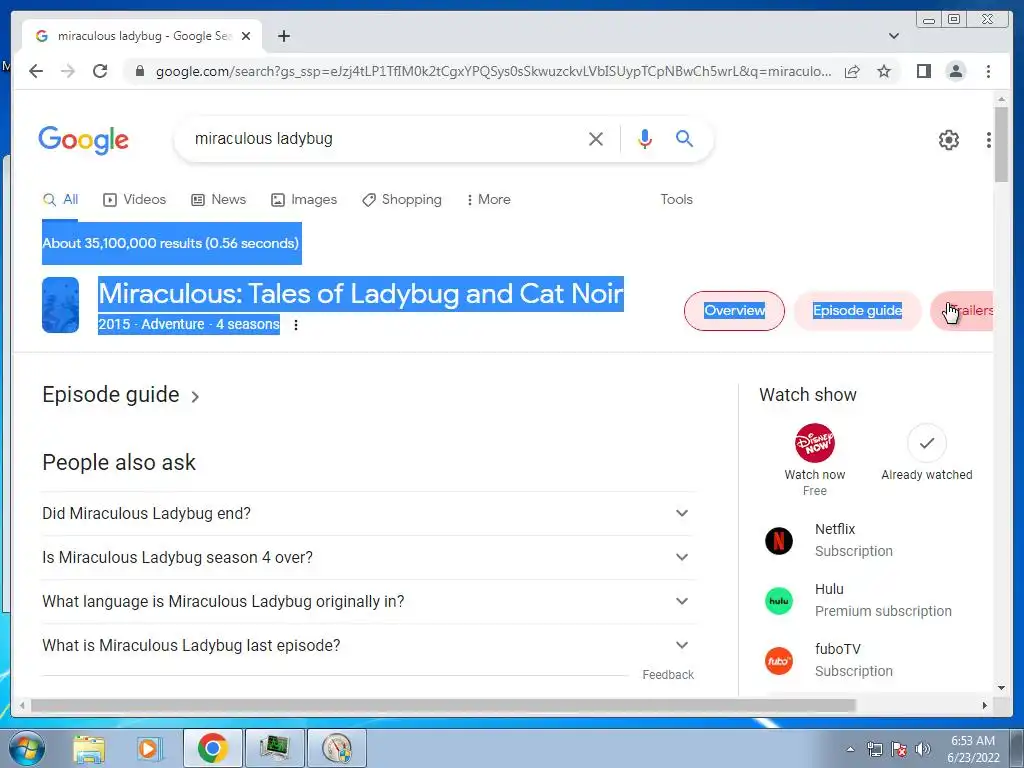
Task: Open the Episode guide heading link
Action: 121,395
